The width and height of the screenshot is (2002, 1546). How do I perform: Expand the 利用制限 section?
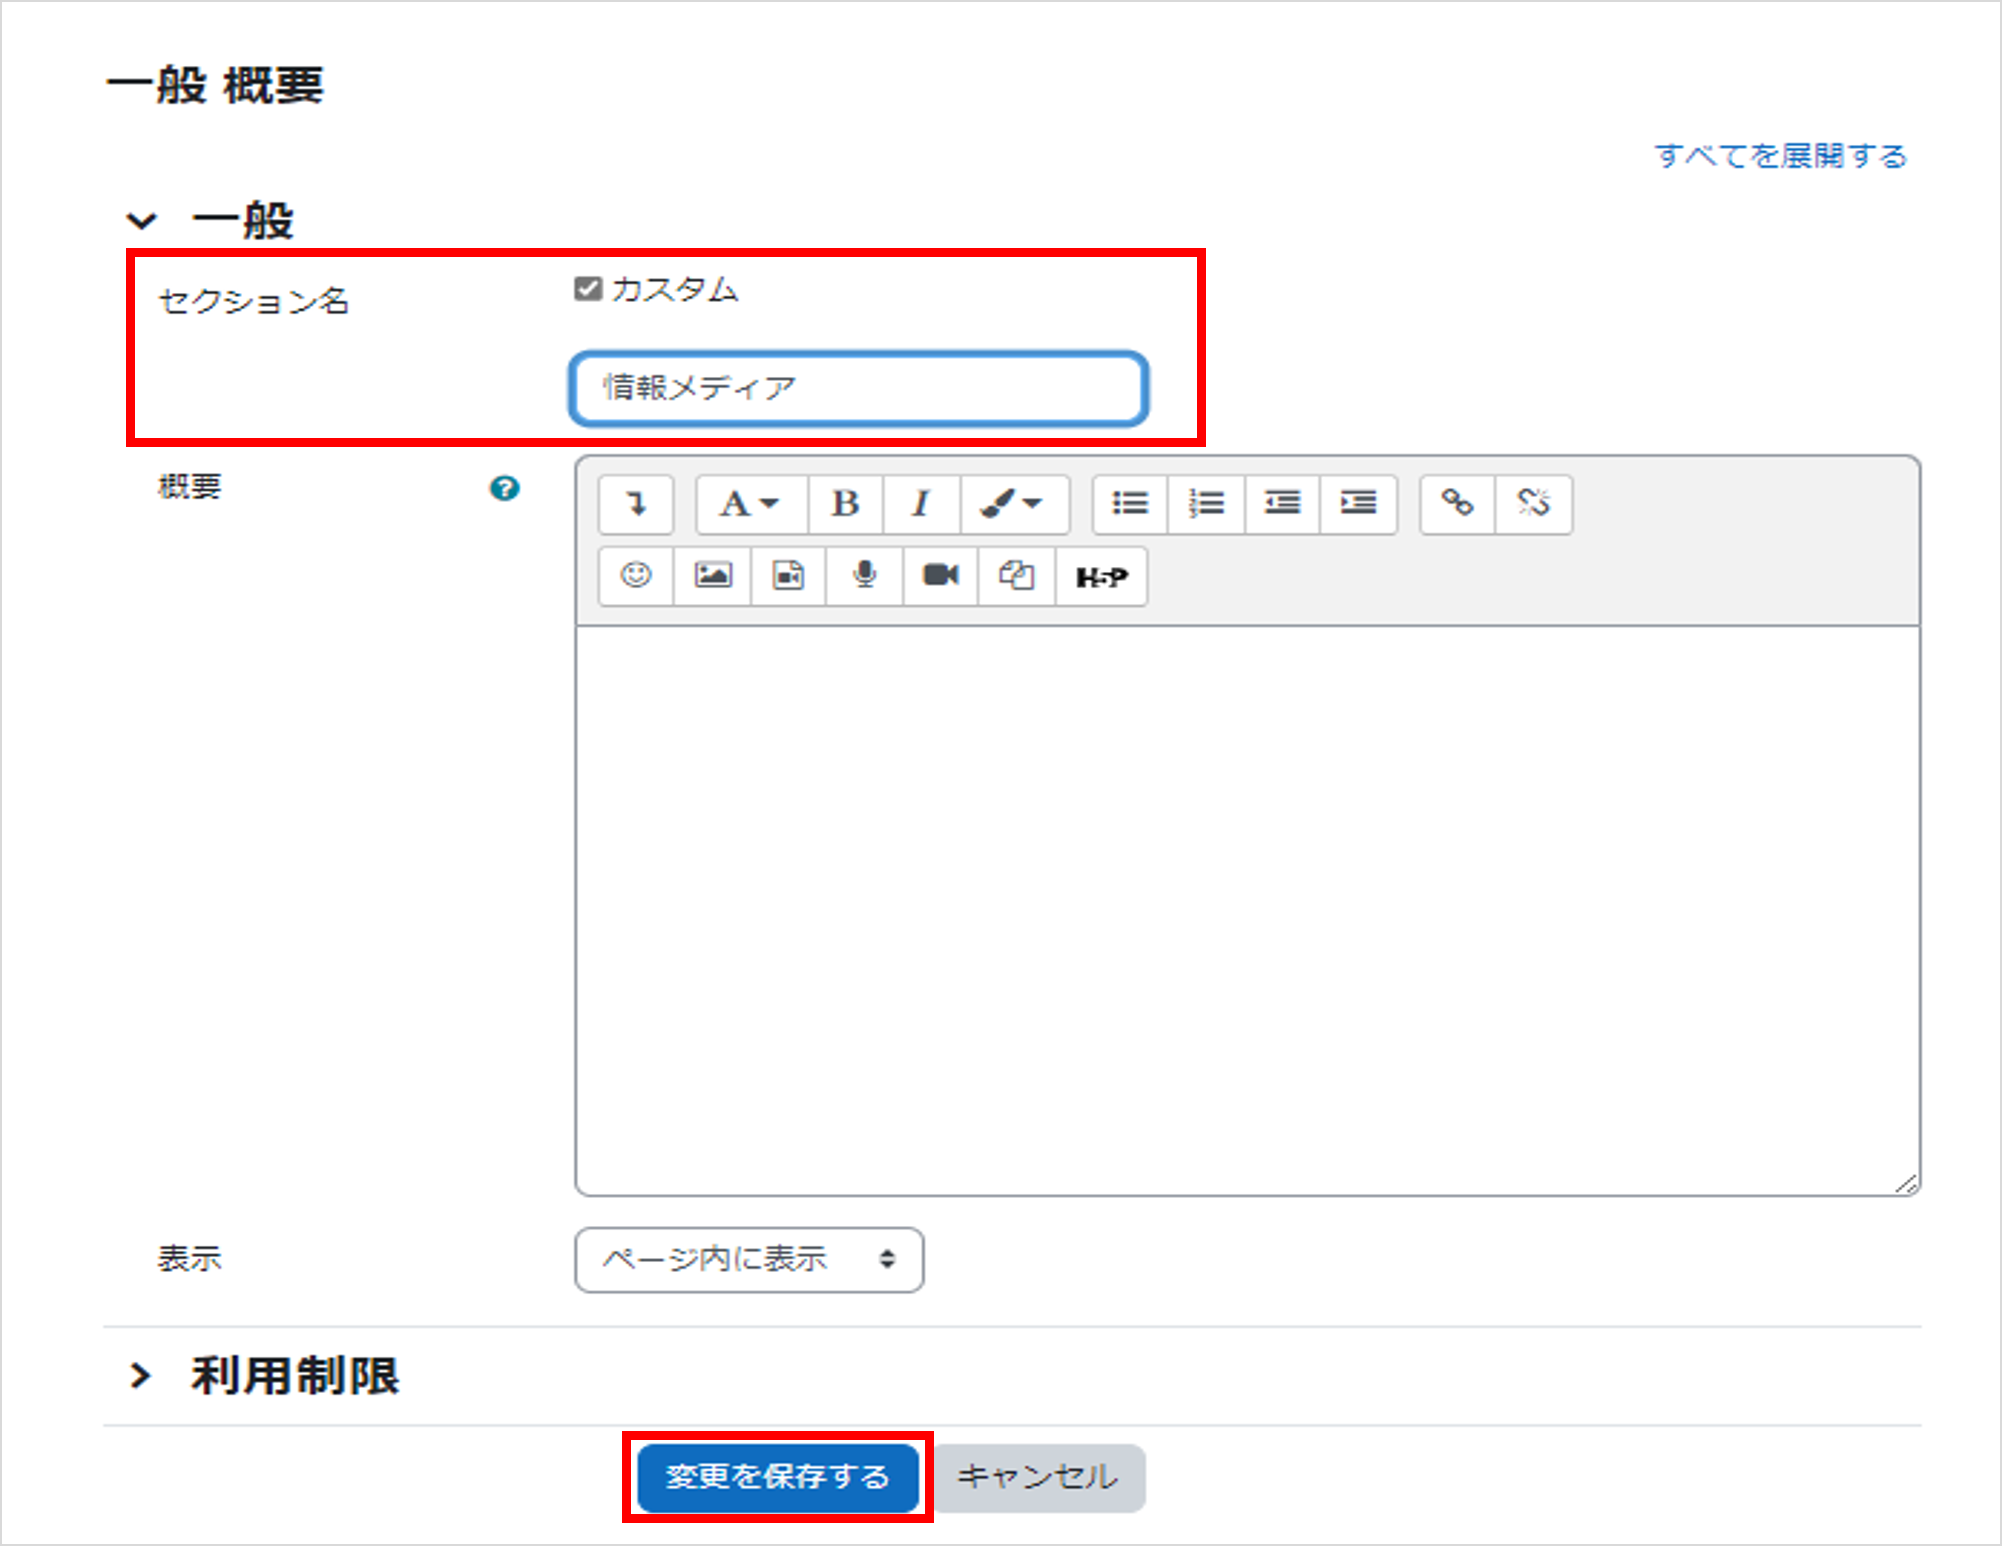pos(141,1376)
